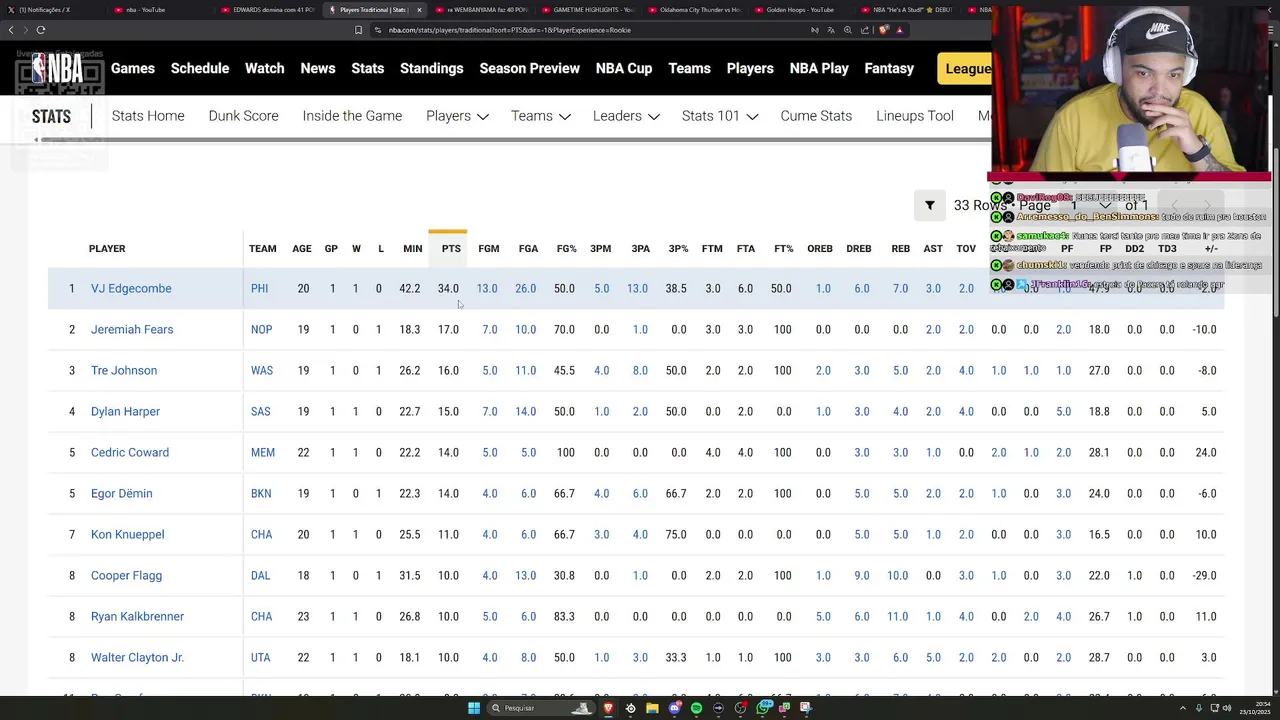Sort the table by the REB column
The height and width of the screenshot is (720, 1280).
coord(900,248)
